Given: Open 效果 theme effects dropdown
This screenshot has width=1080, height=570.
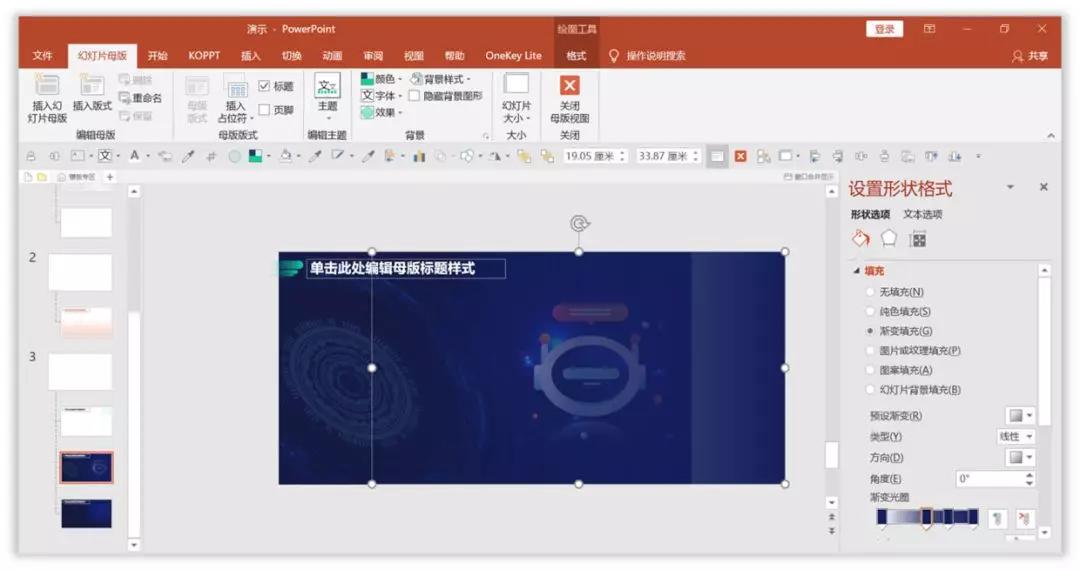Looking at the screenshot, I should click(x=381, y=112).
